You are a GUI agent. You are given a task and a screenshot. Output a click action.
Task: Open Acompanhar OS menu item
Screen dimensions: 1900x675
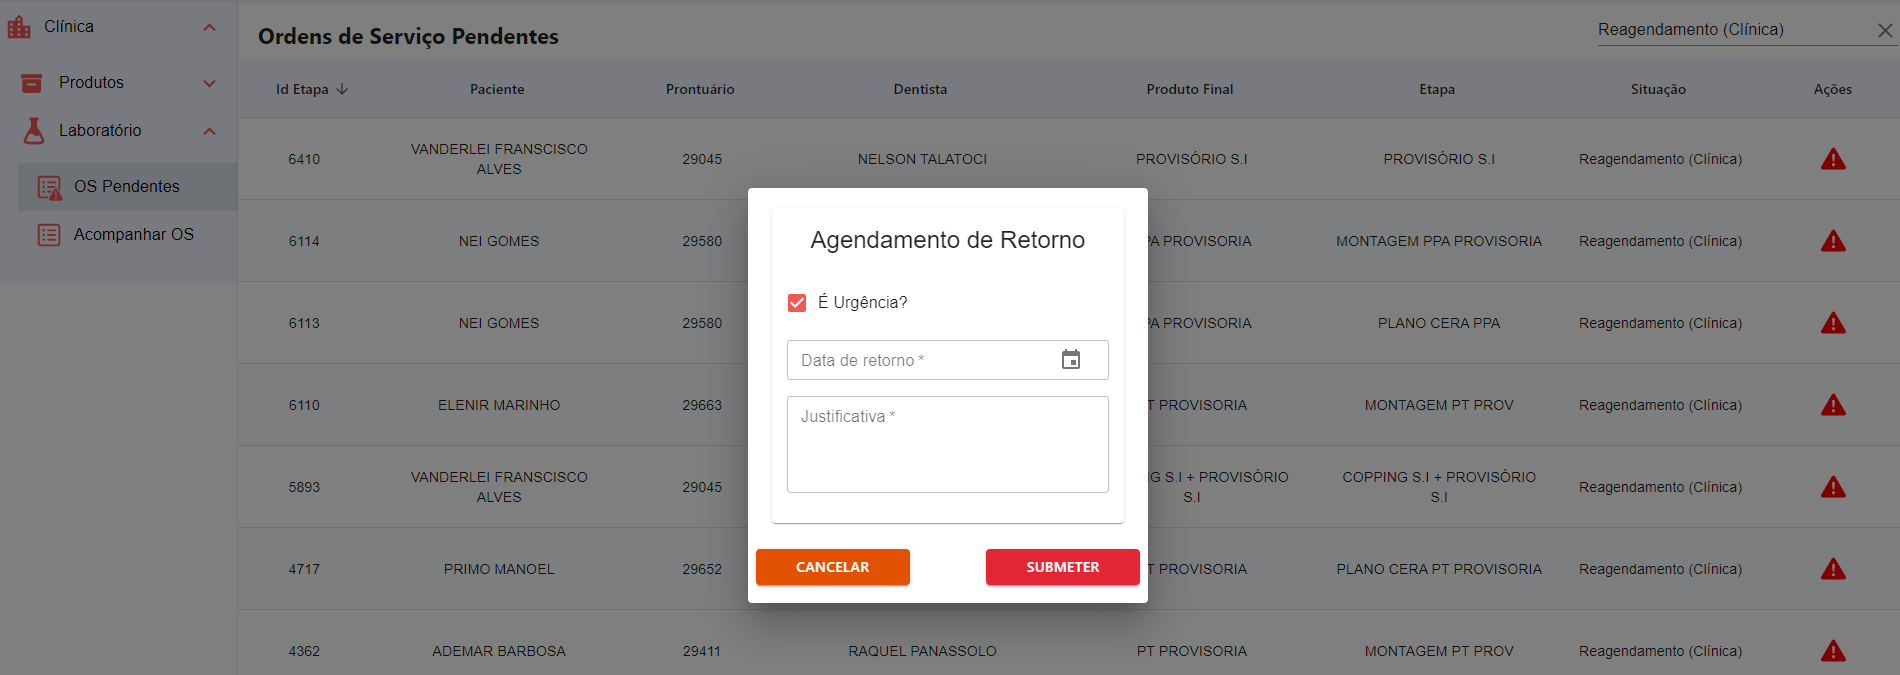(x=133, y=235)
